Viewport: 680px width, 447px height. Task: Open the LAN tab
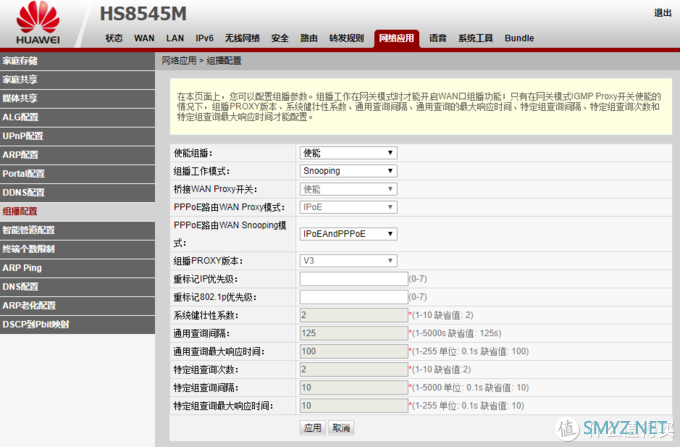(175, 38)
